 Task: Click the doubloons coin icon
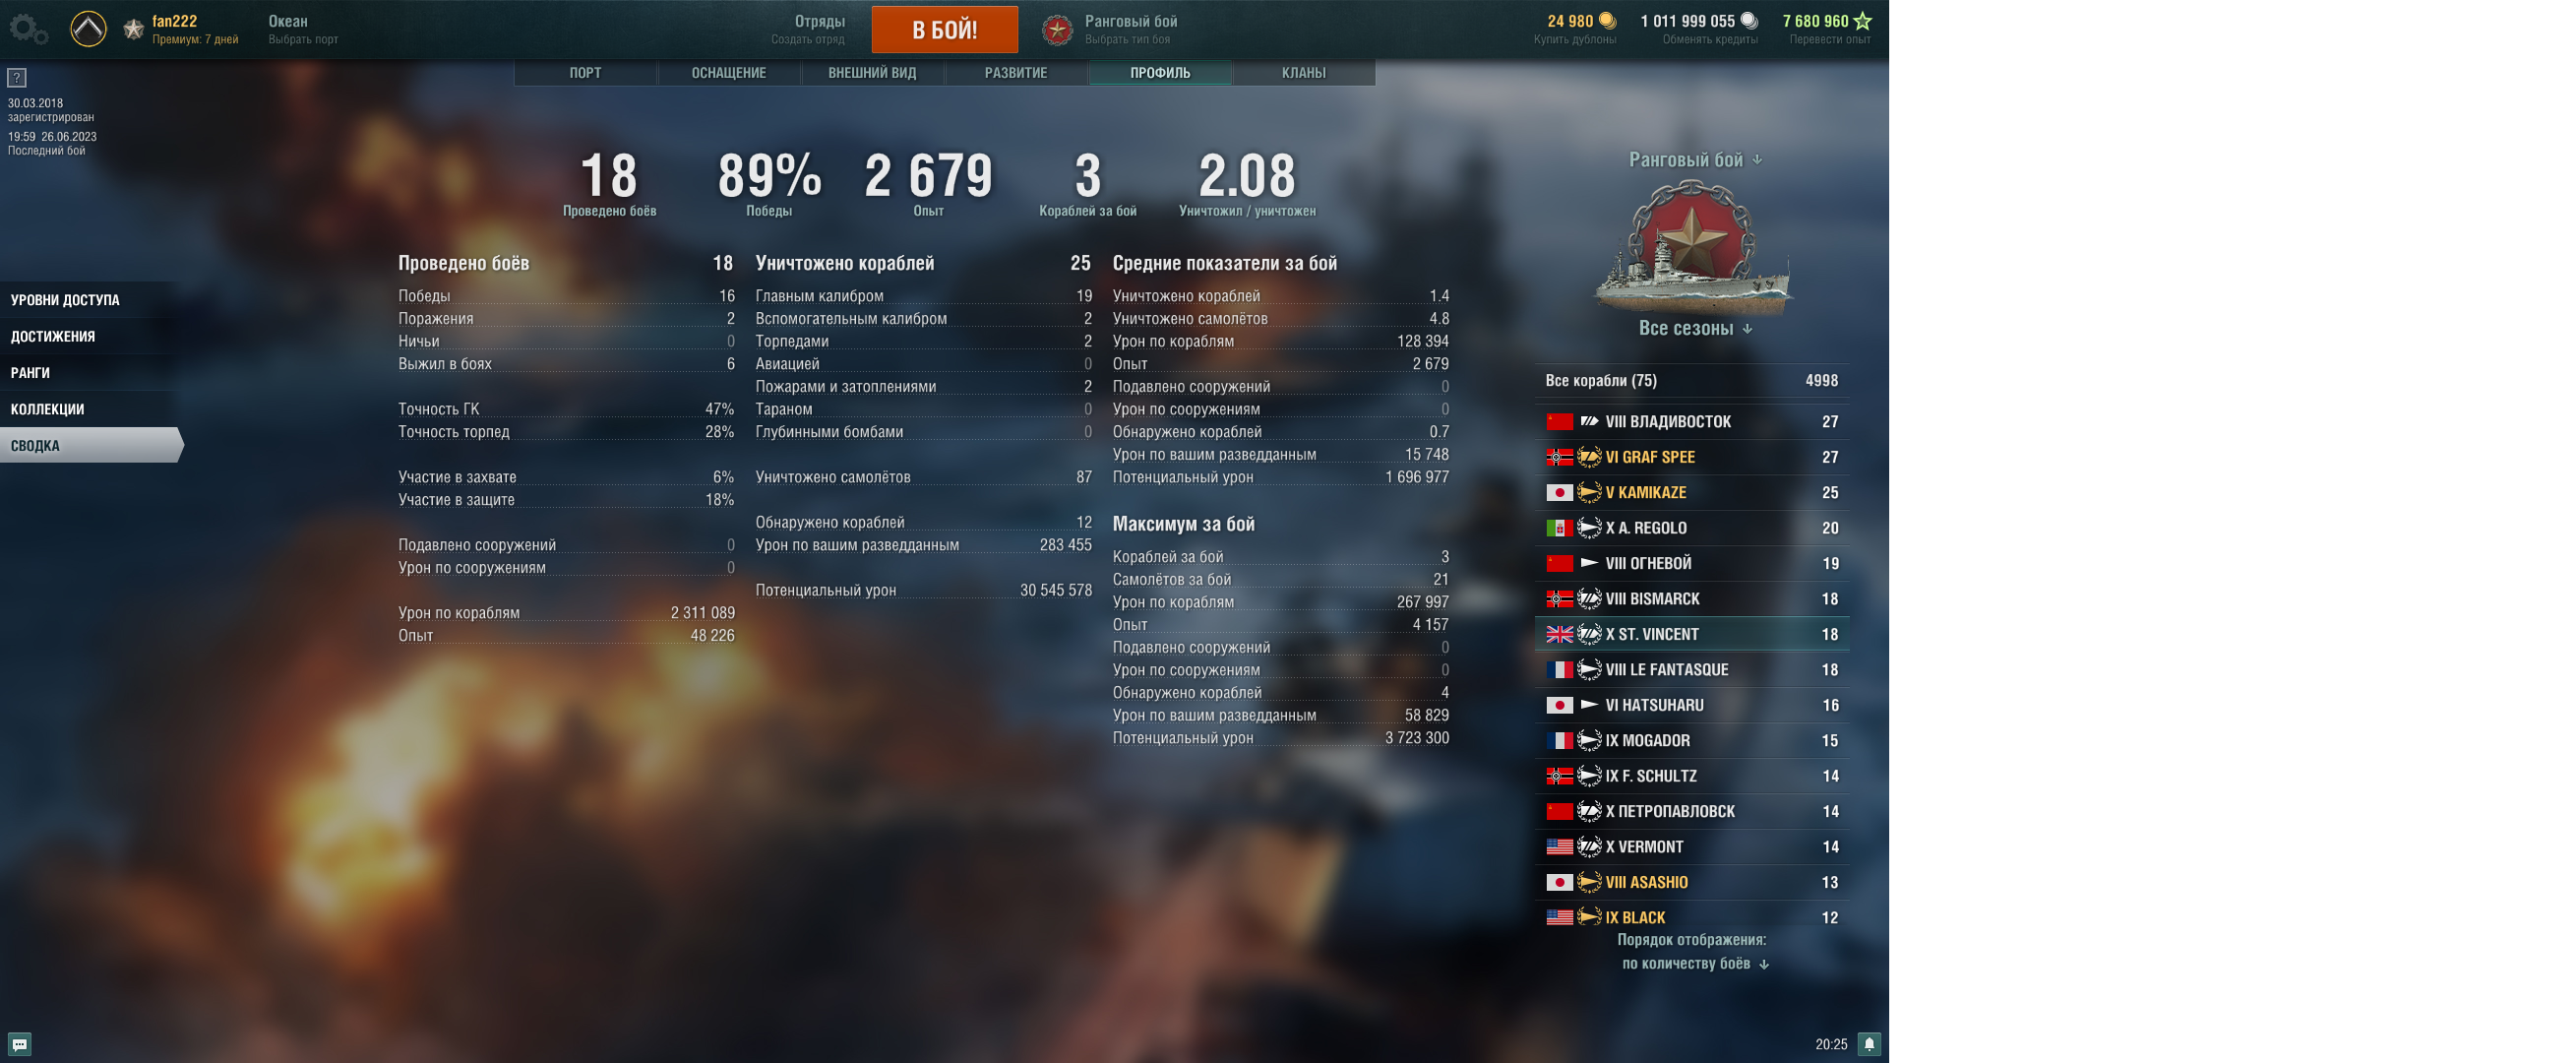(x=1607, y=20)
